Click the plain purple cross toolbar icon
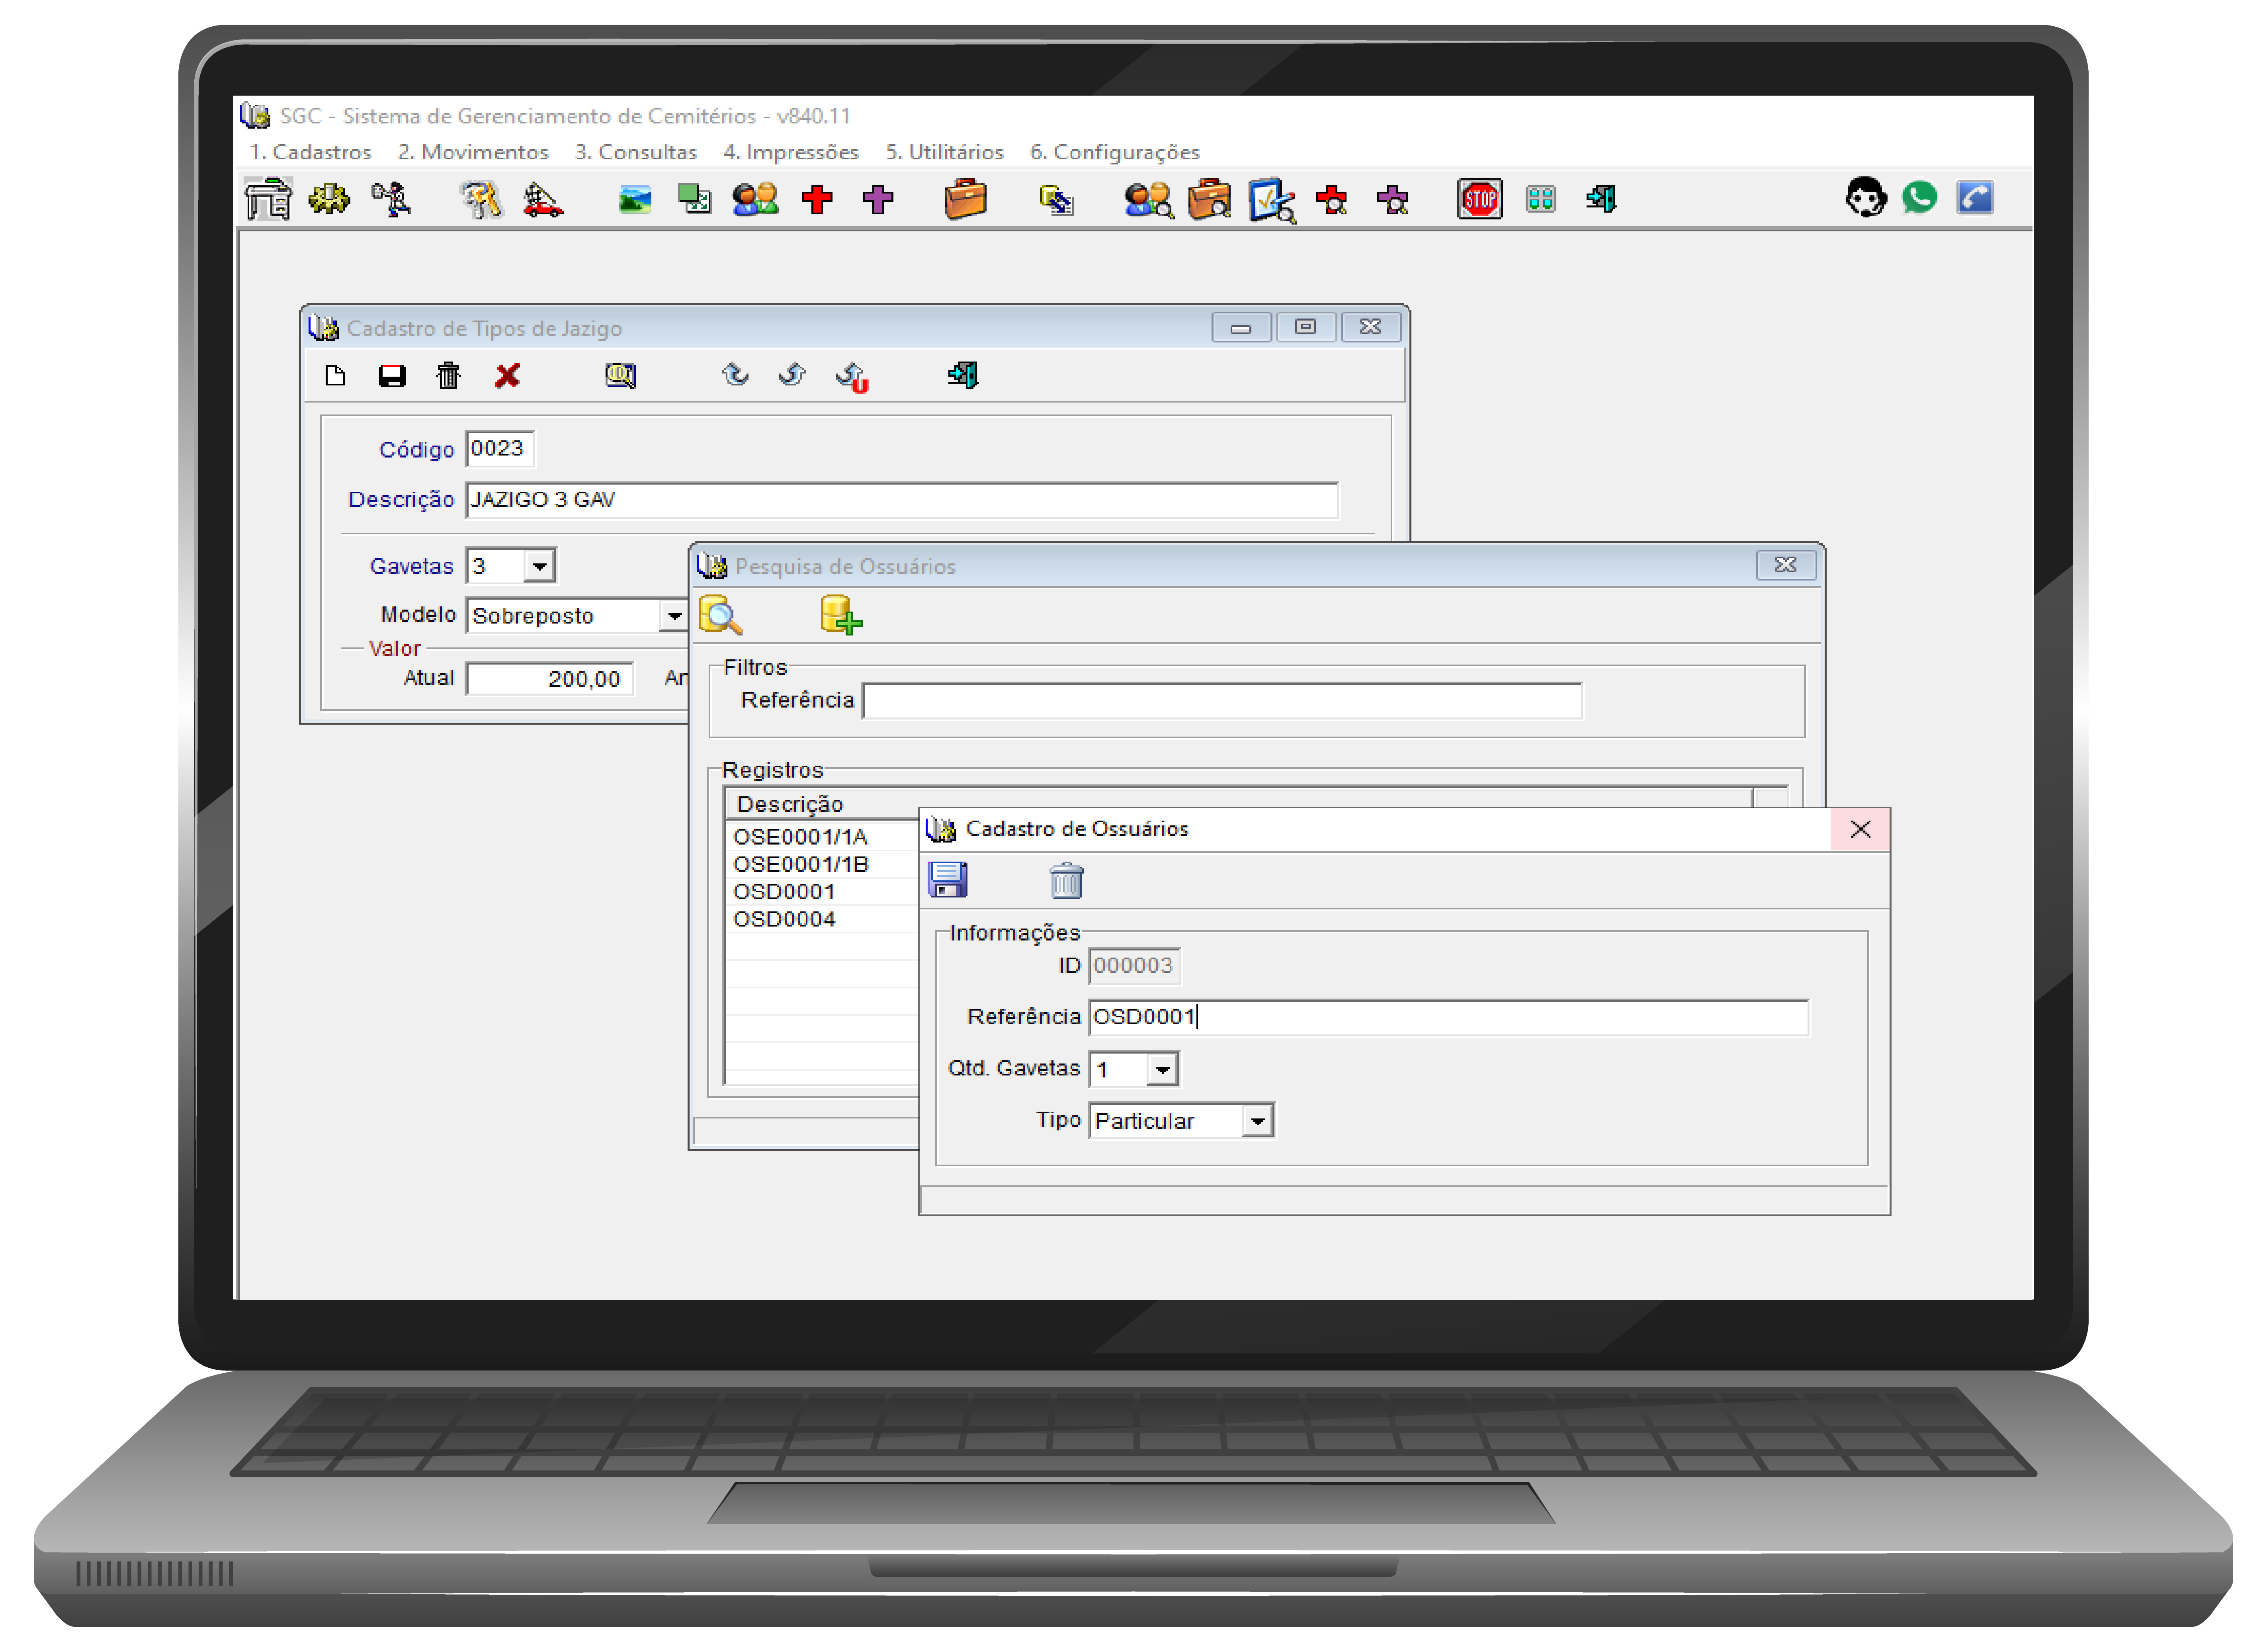The height and width of the screenshot is (1652, 2267). 878,199
